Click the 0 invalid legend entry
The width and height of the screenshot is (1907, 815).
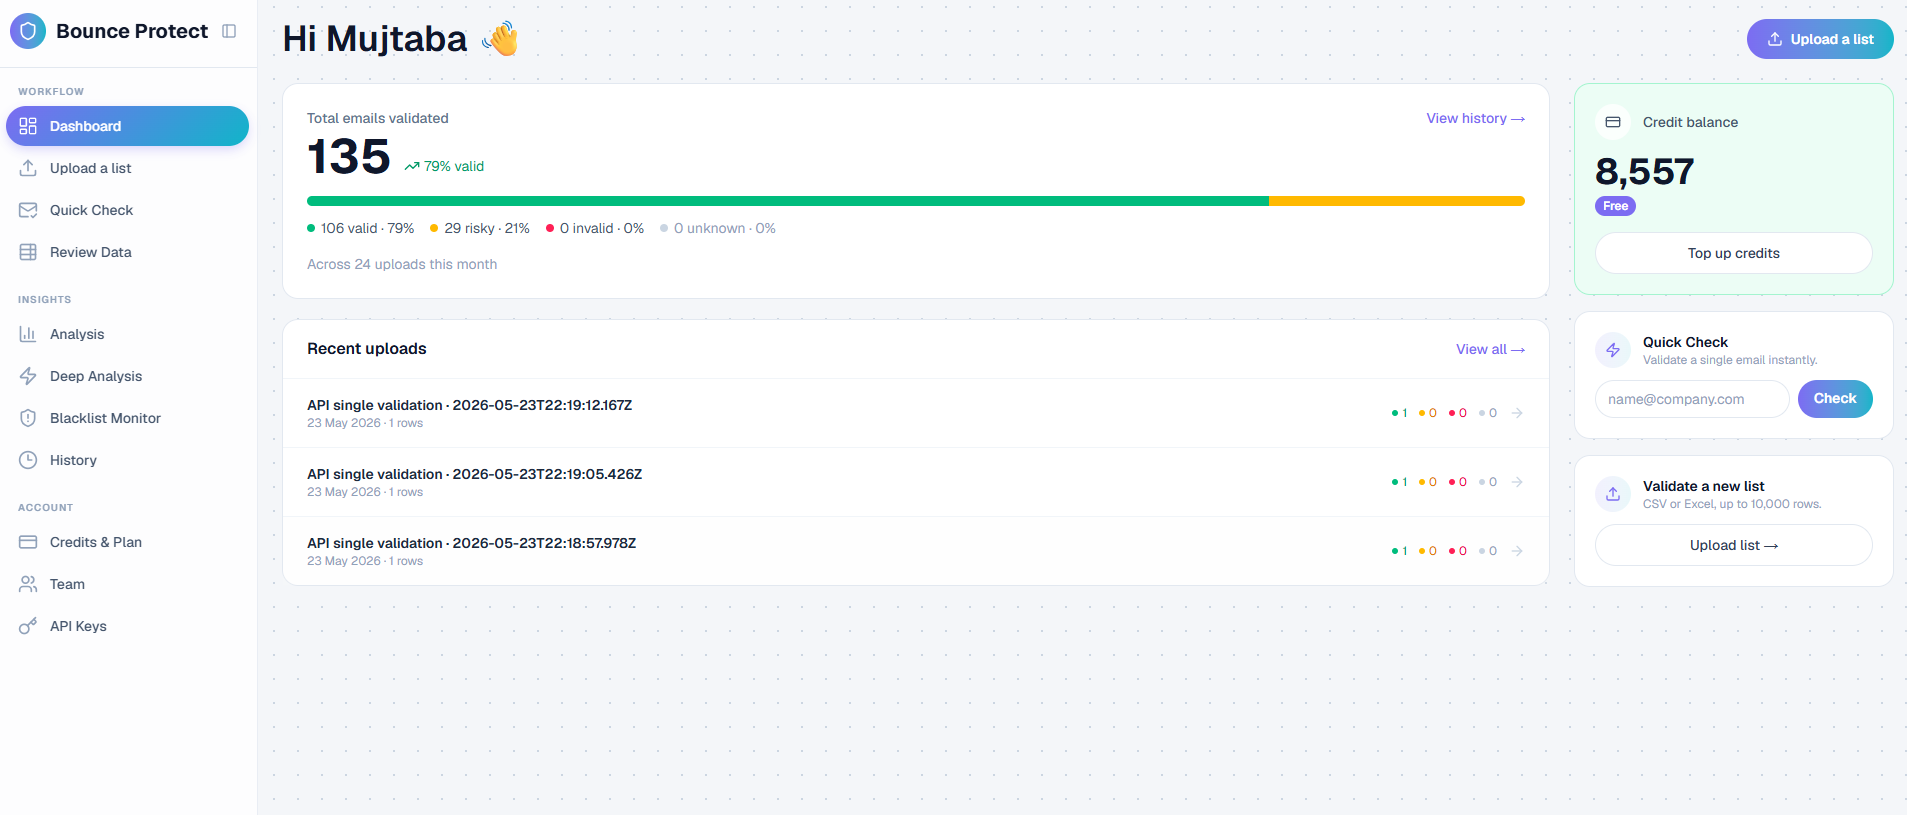[595, 228]
